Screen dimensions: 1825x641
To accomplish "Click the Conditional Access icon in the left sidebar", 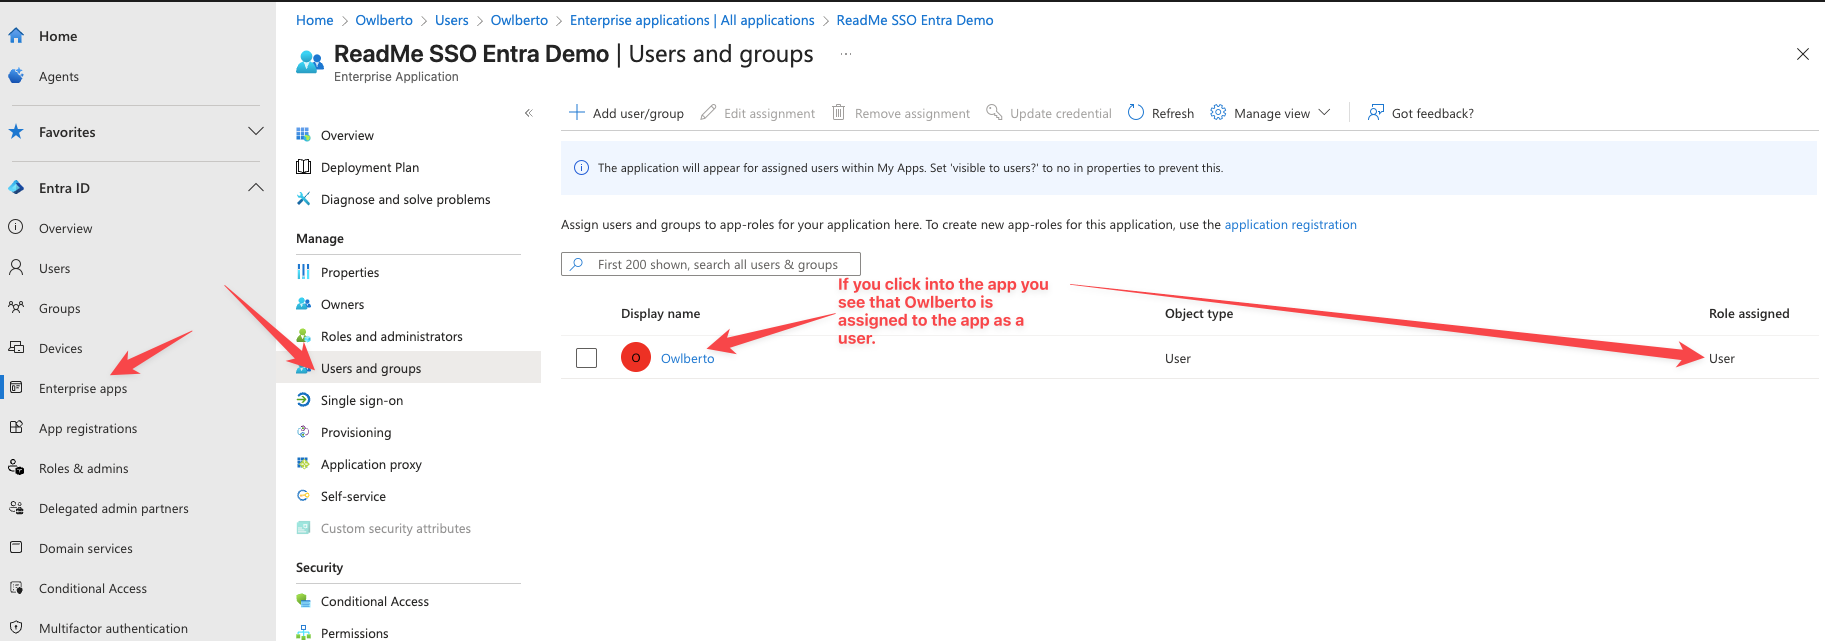I will [x=16, y=588].
